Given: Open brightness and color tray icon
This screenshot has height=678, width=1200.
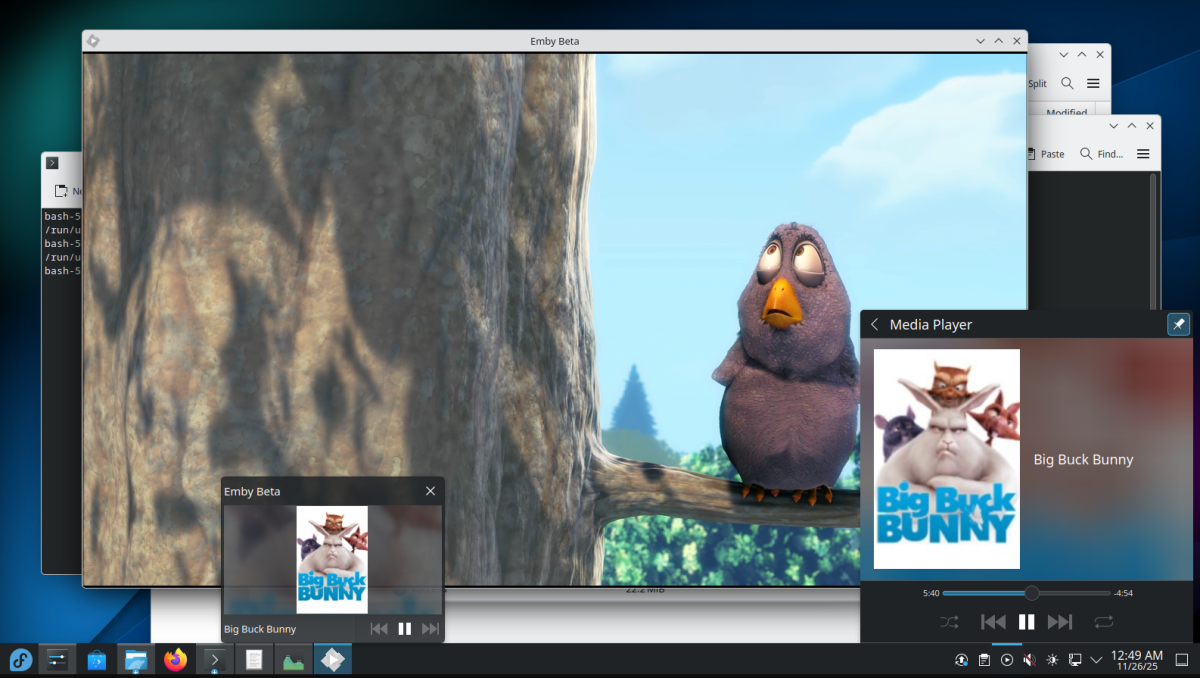Looking at the screenshot, I should 1052,660.
